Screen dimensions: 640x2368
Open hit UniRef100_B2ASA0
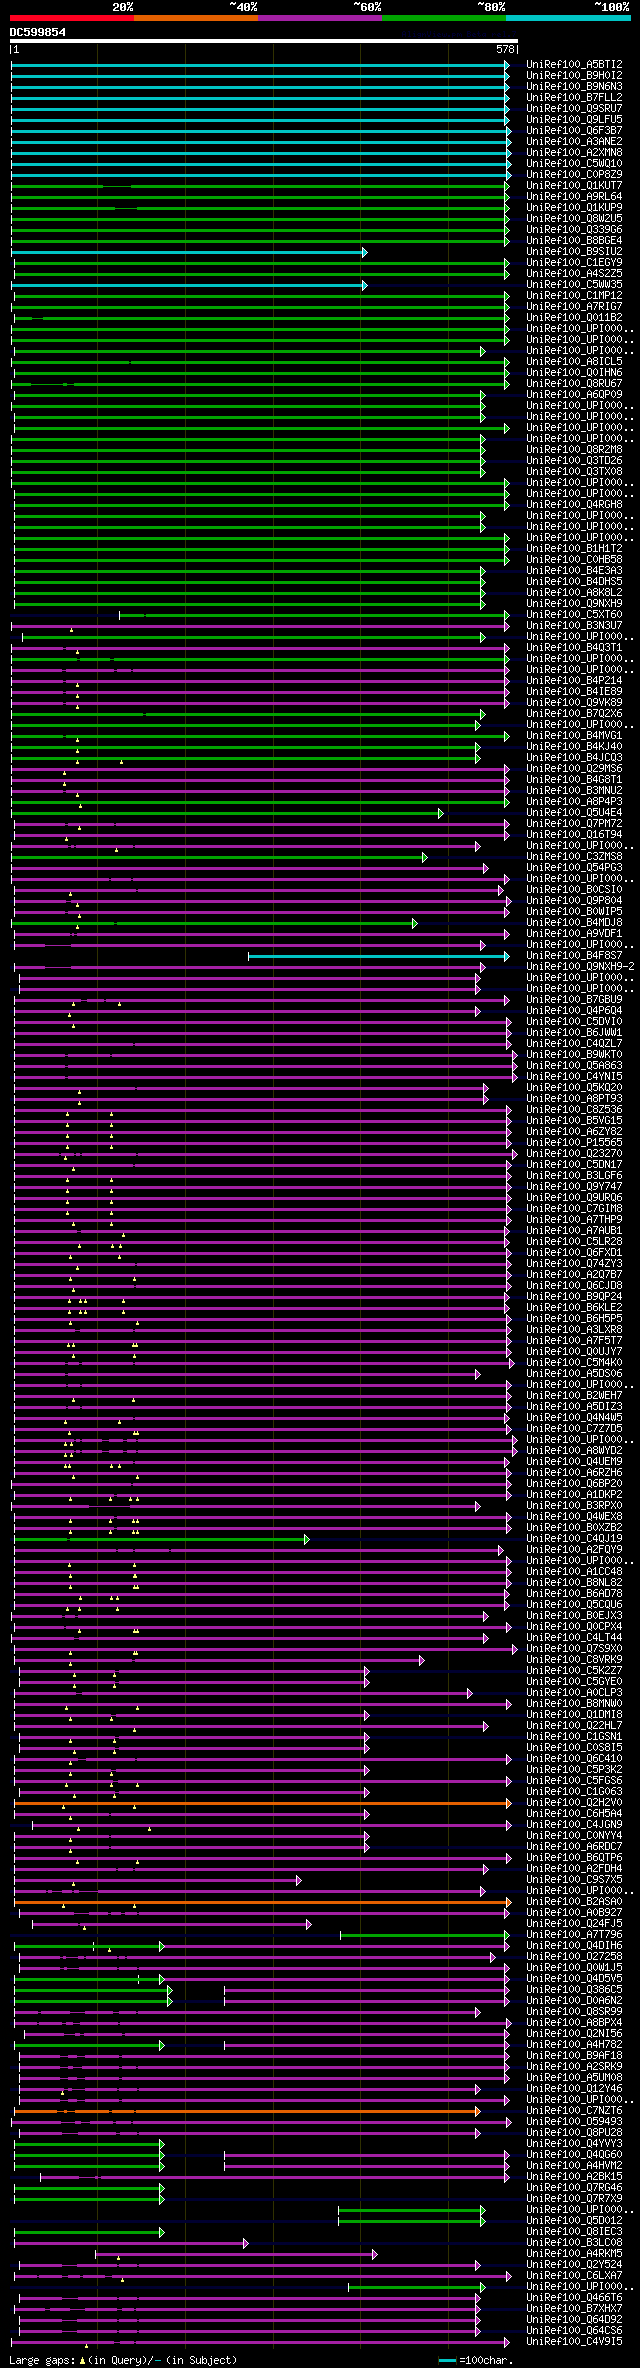(574, 1901)
